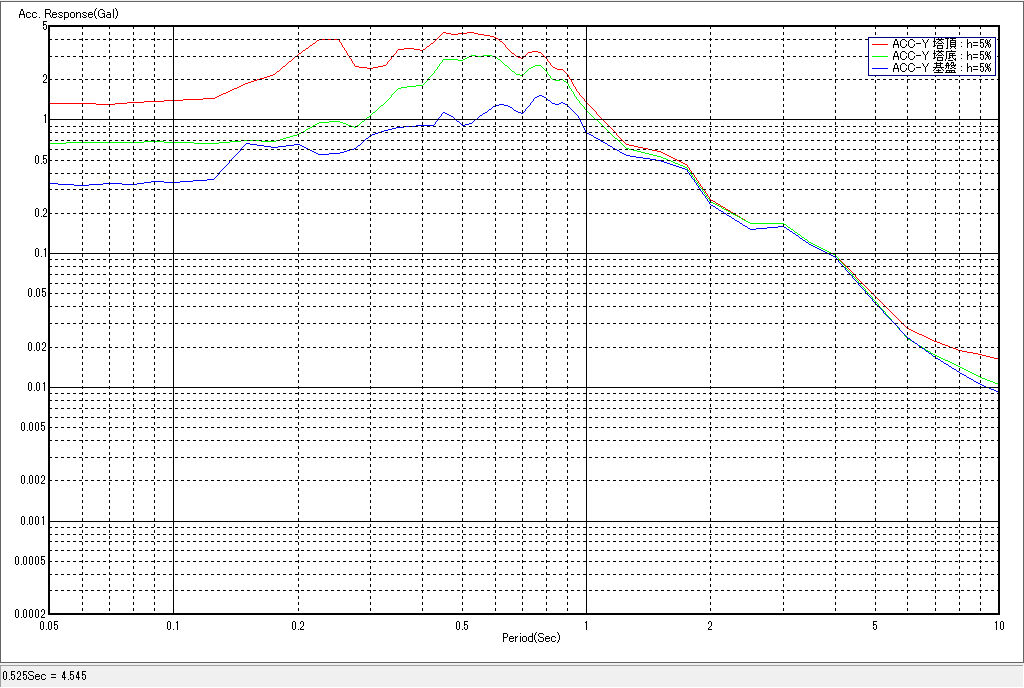The width and height of the screenshot is (1024, 688).
Task: Click the 0.0002 value on vertical axis
Action: click(x=24, y=614)
